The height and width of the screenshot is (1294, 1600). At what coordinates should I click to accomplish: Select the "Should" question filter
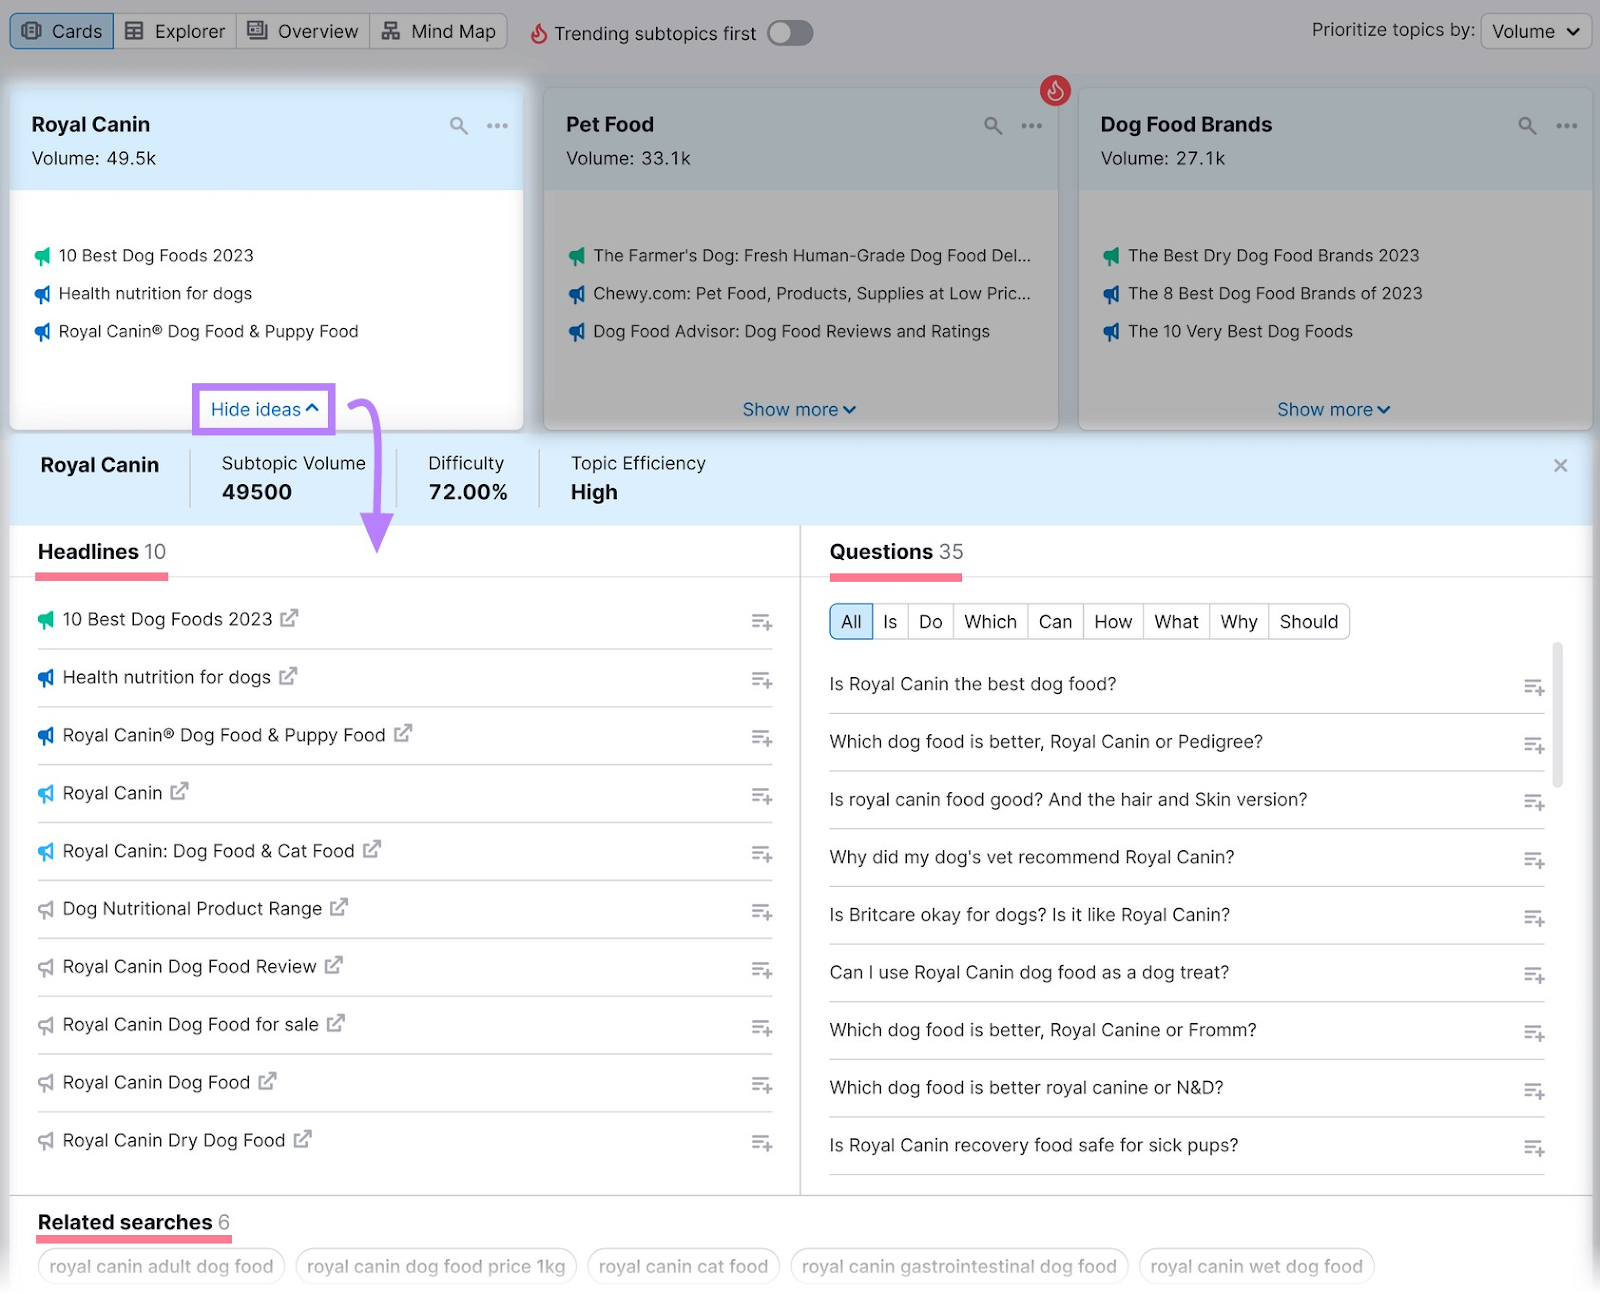[1308, 621]
